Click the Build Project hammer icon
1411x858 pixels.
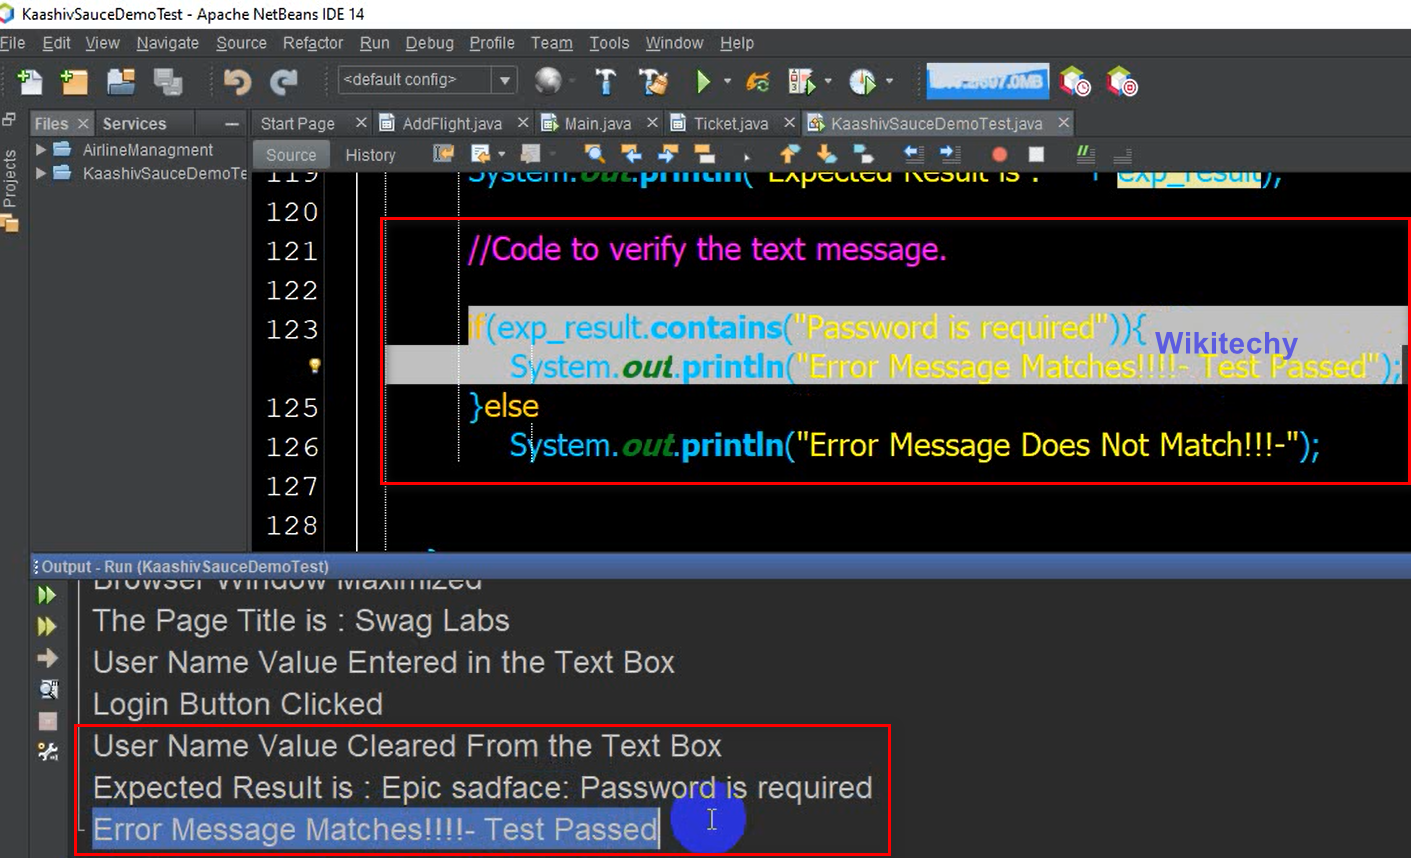pyautogui.click(x=605, y=82)
